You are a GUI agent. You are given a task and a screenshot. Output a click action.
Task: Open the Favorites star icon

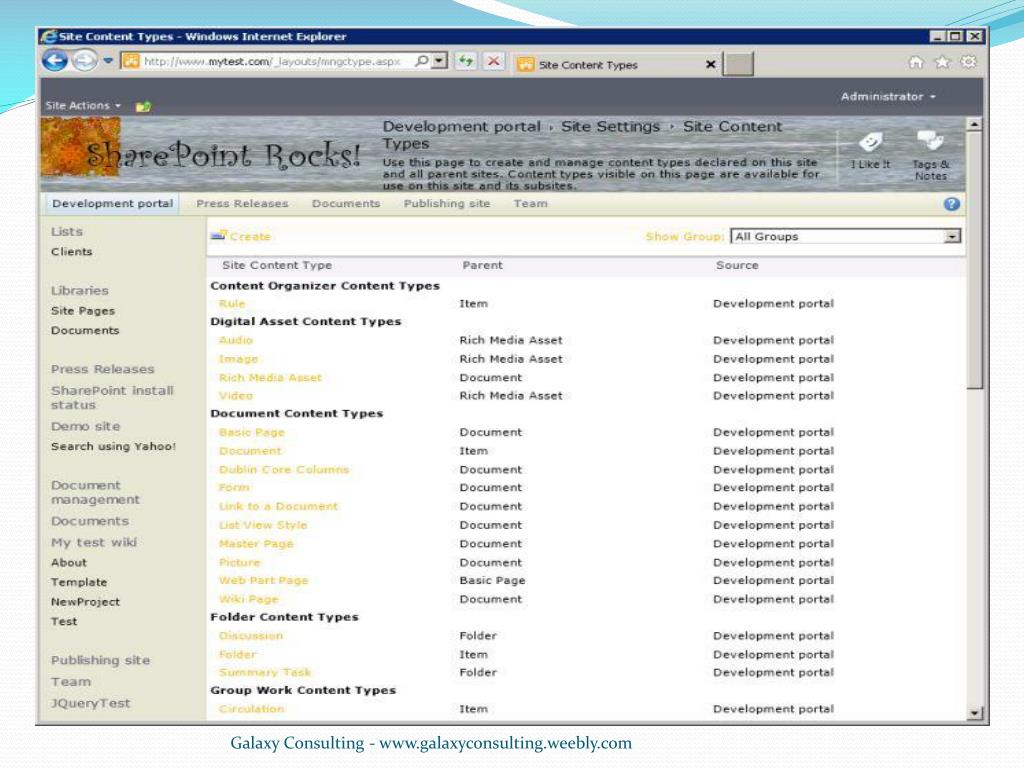942,62
